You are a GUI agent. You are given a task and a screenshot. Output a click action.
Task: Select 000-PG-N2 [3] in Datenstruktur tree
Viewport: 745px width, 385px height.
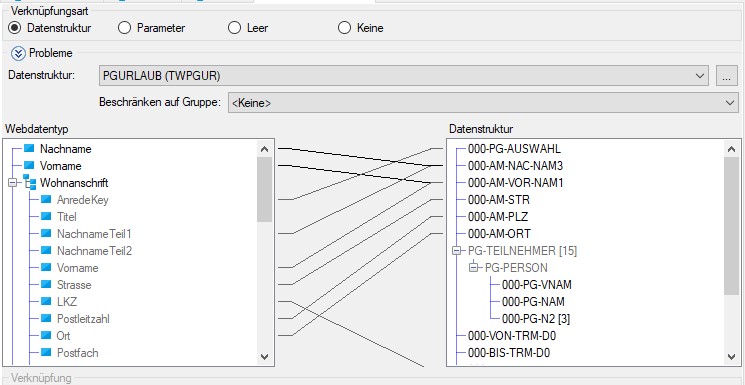536,319
